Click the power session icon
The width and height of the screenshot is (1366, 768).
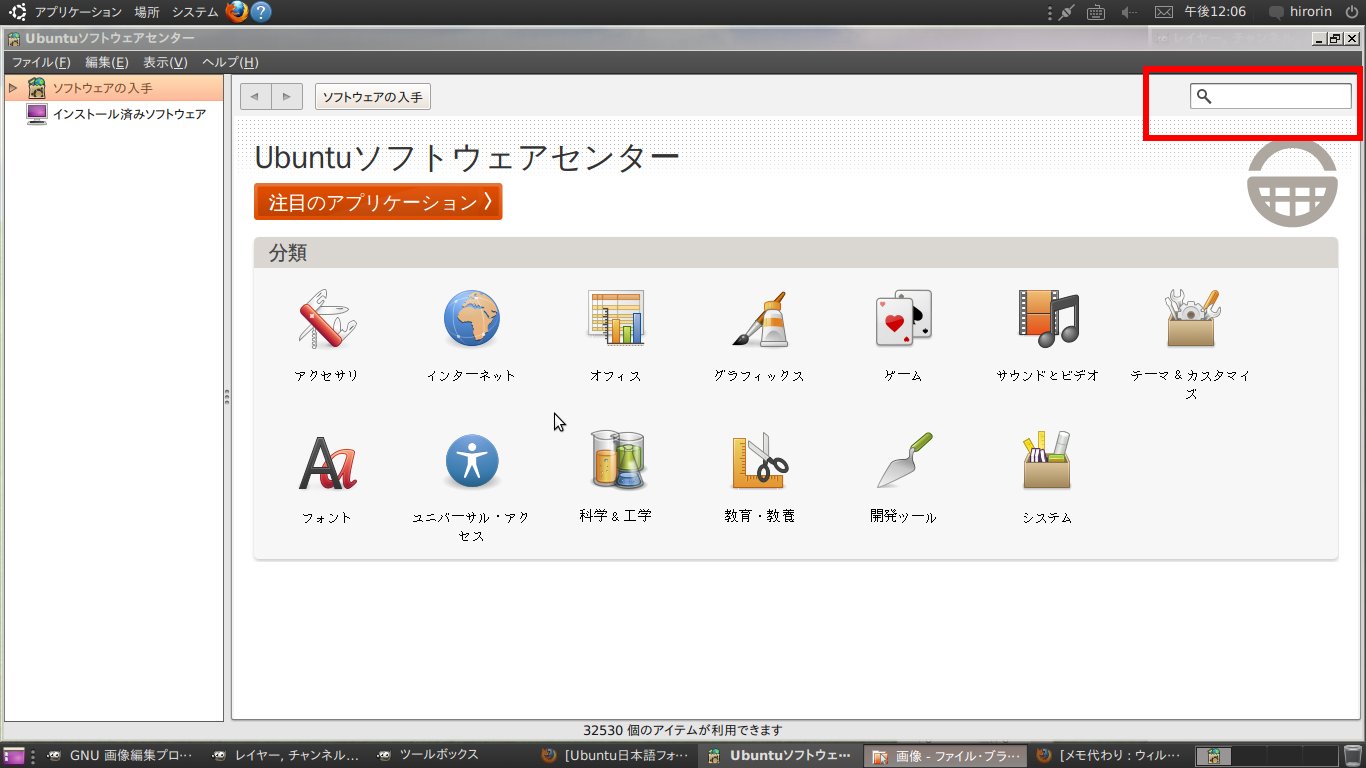pos(1352,12)
